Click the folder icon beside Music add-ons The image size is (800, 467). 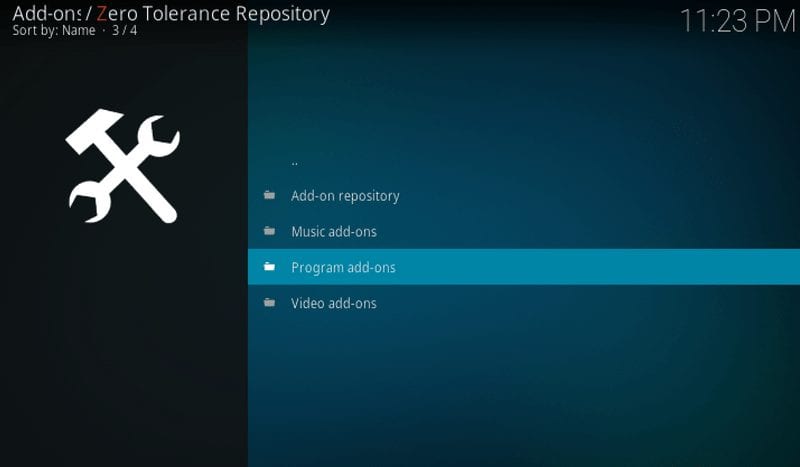(x=269, y=231)
